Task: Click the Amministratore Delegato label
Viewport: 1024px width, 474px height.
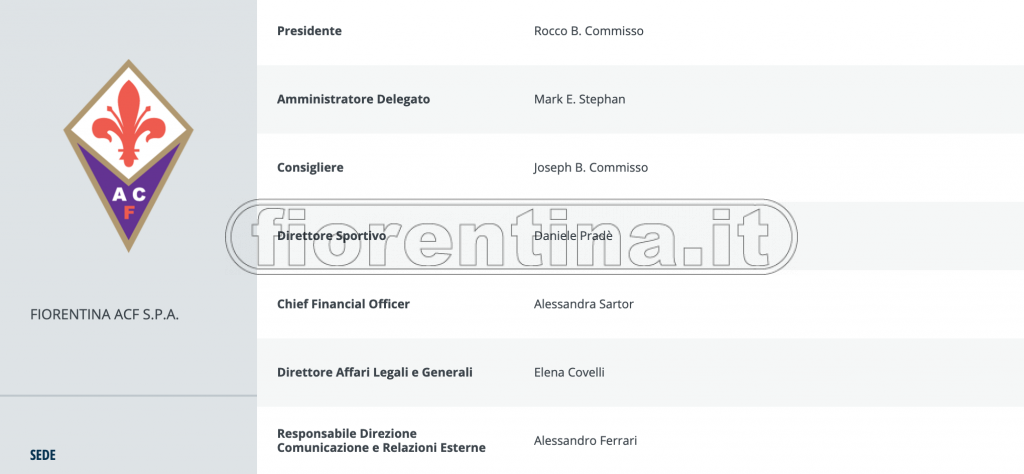Action: tap(353, 99)
